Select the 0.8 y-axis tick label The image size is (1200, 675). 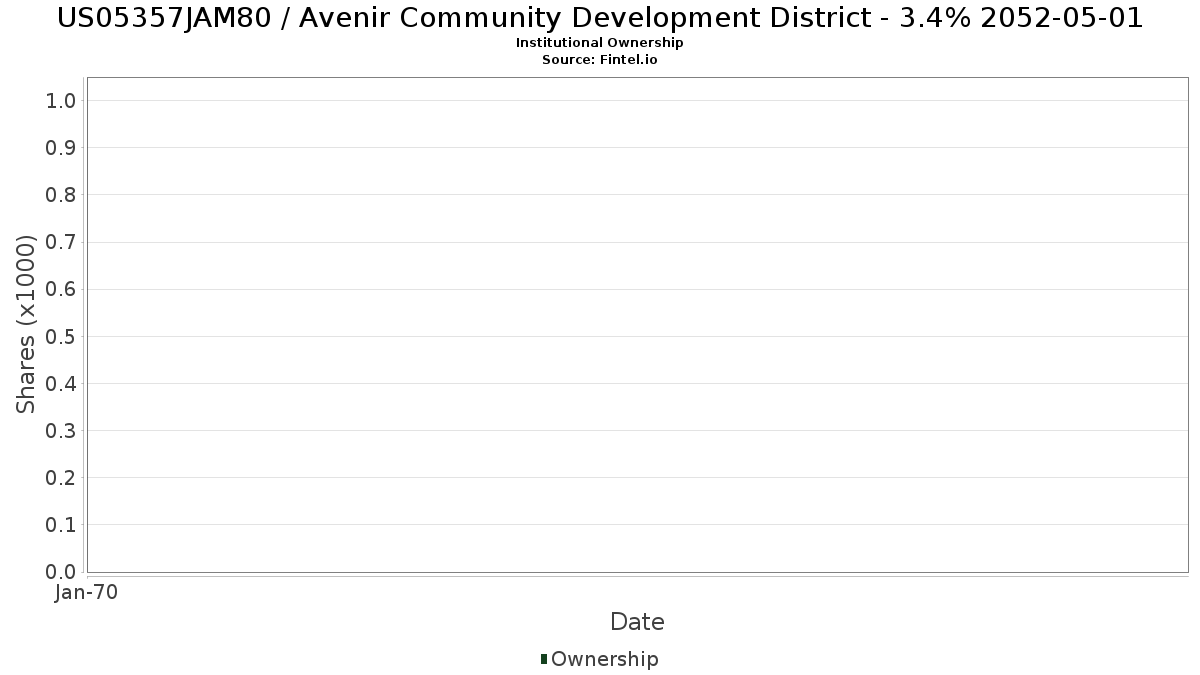click(x=61, y=195)
